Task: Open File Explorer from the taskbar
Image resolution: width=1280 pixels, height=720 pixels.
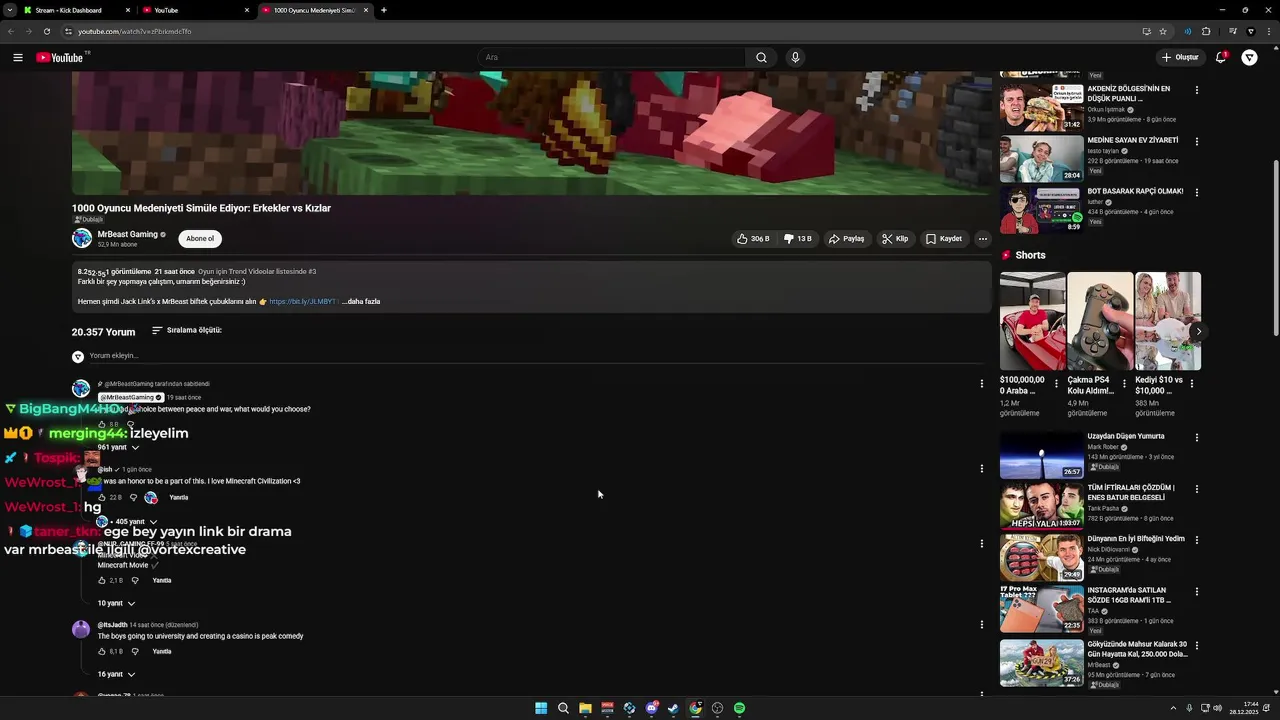Action: 585,708
